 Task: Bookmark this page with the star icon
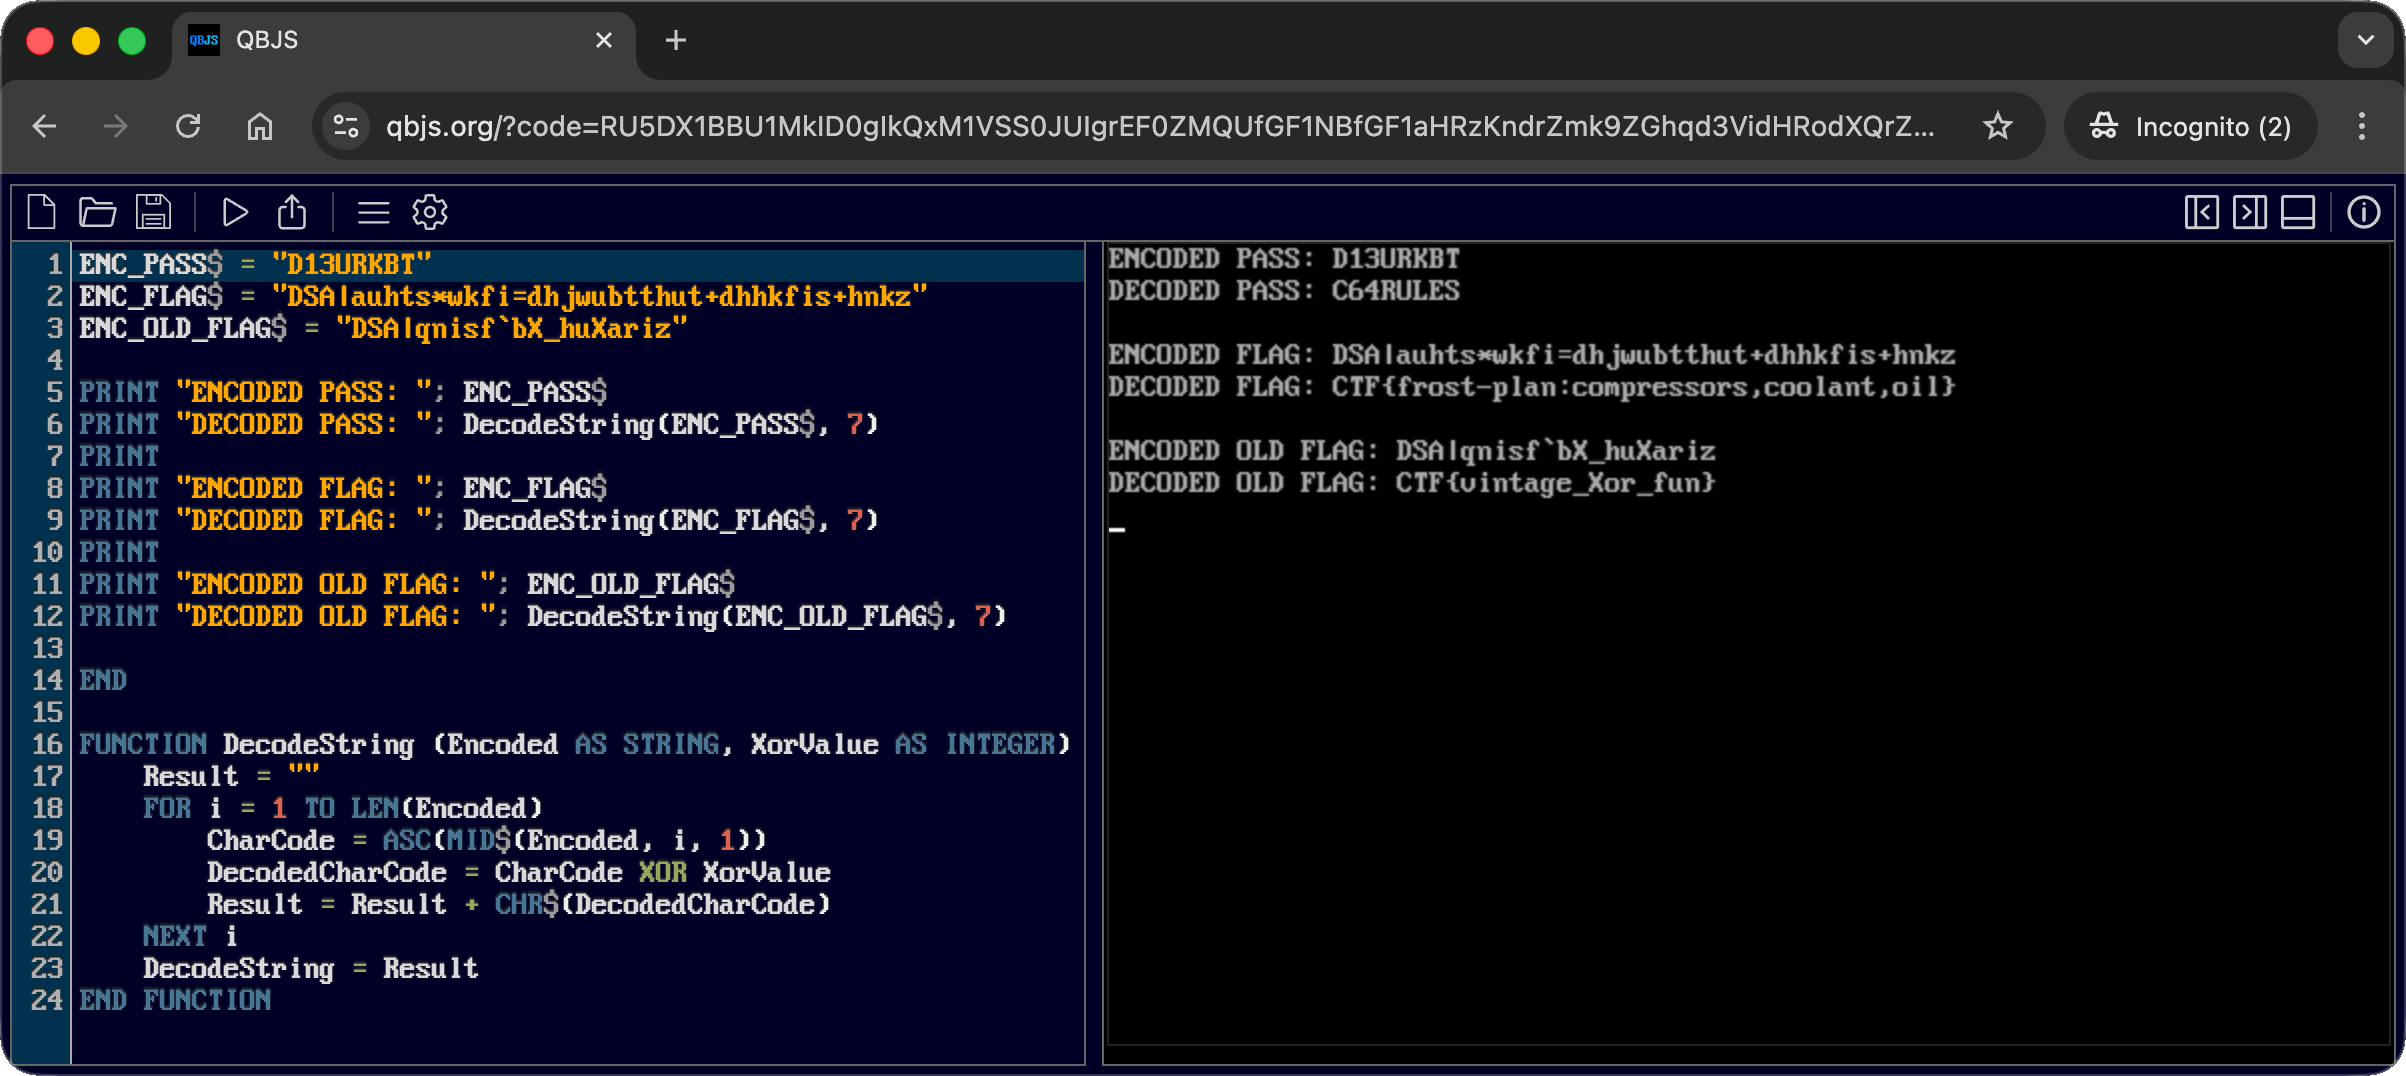[x=1997, y=126]
